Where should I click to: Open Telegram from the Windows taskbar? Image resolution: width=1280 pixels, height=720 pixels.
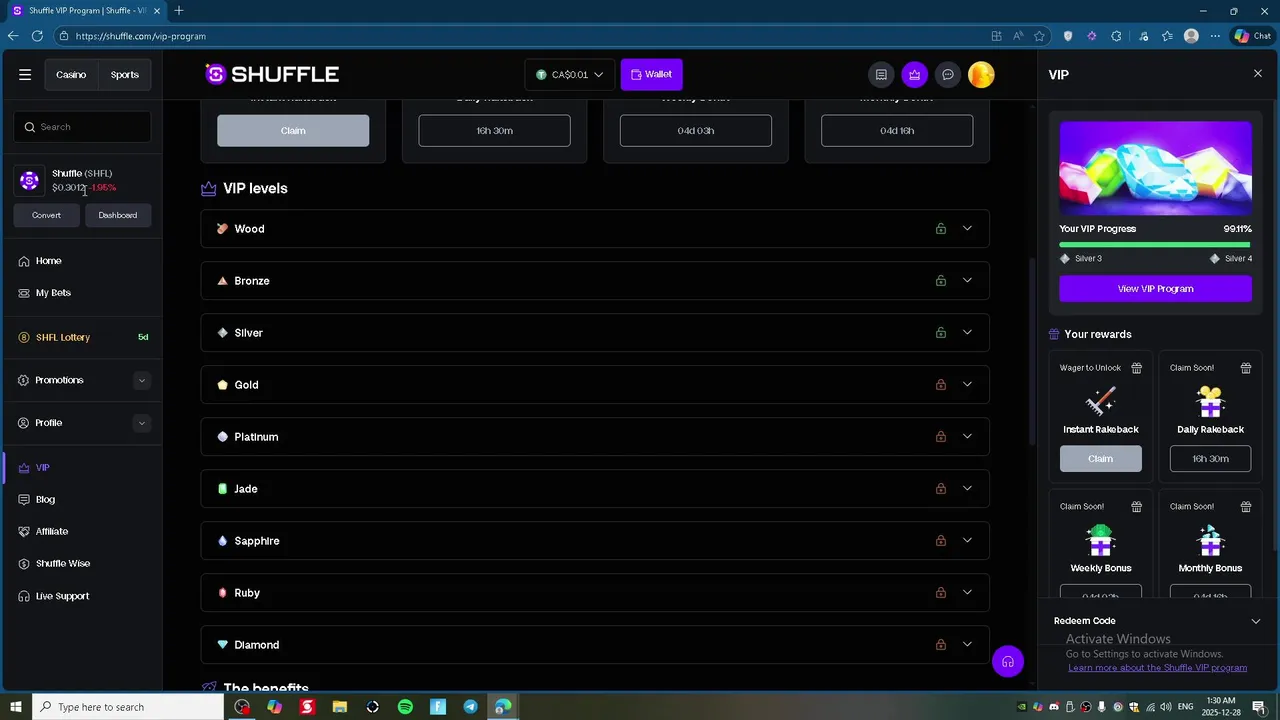click(x=470, y=707)
